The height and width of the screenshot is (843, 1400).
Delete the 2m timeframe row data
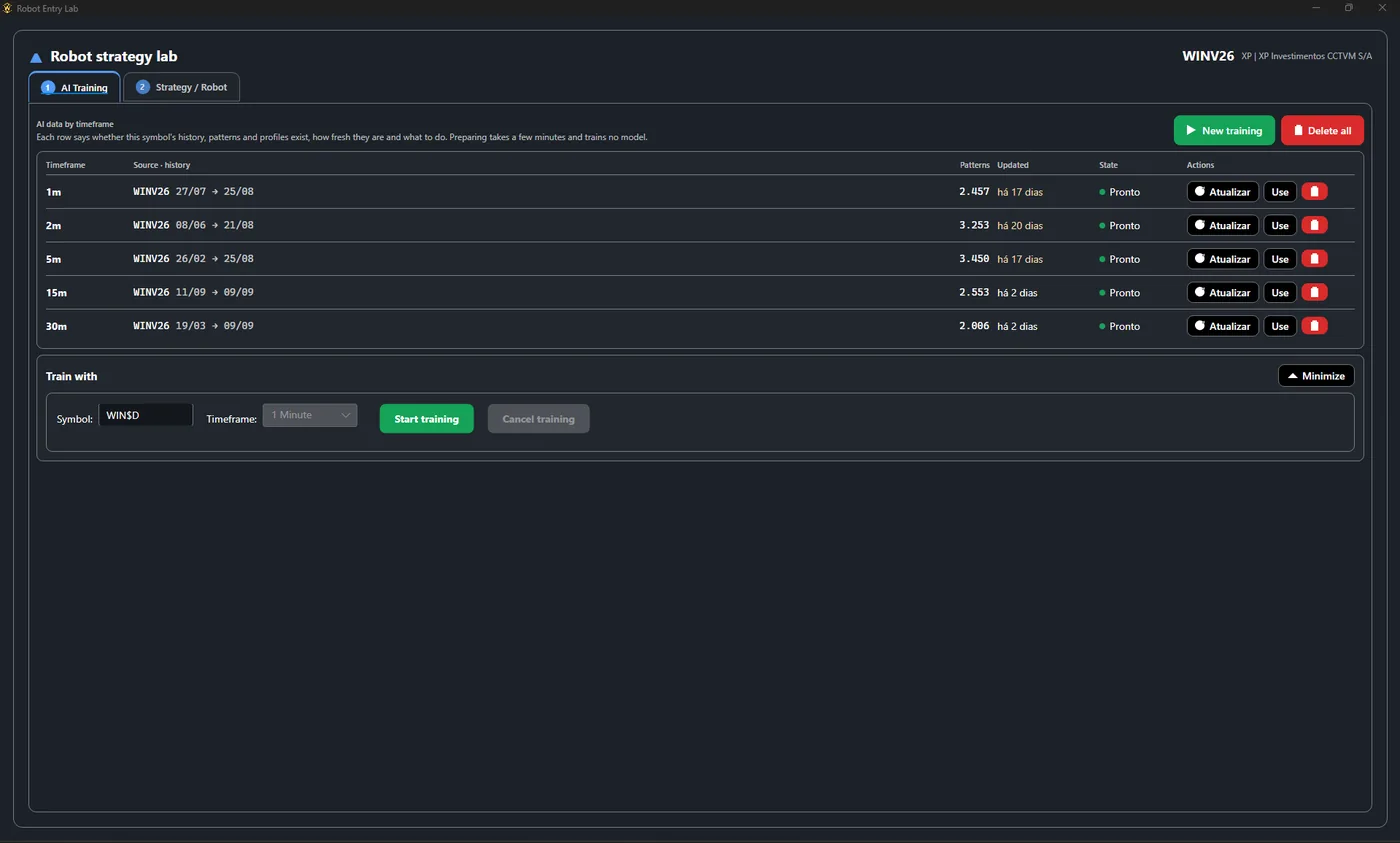coord(1314,225)
